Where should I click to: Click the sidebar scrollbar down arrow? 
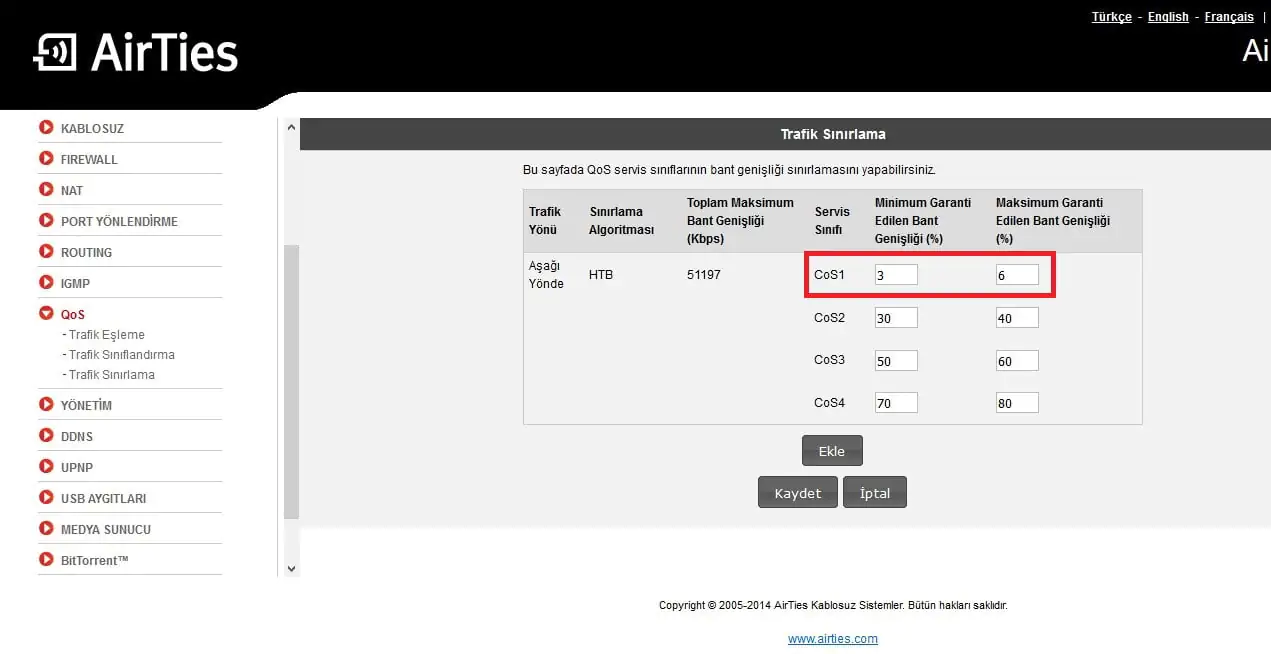(x=291, y=568)
